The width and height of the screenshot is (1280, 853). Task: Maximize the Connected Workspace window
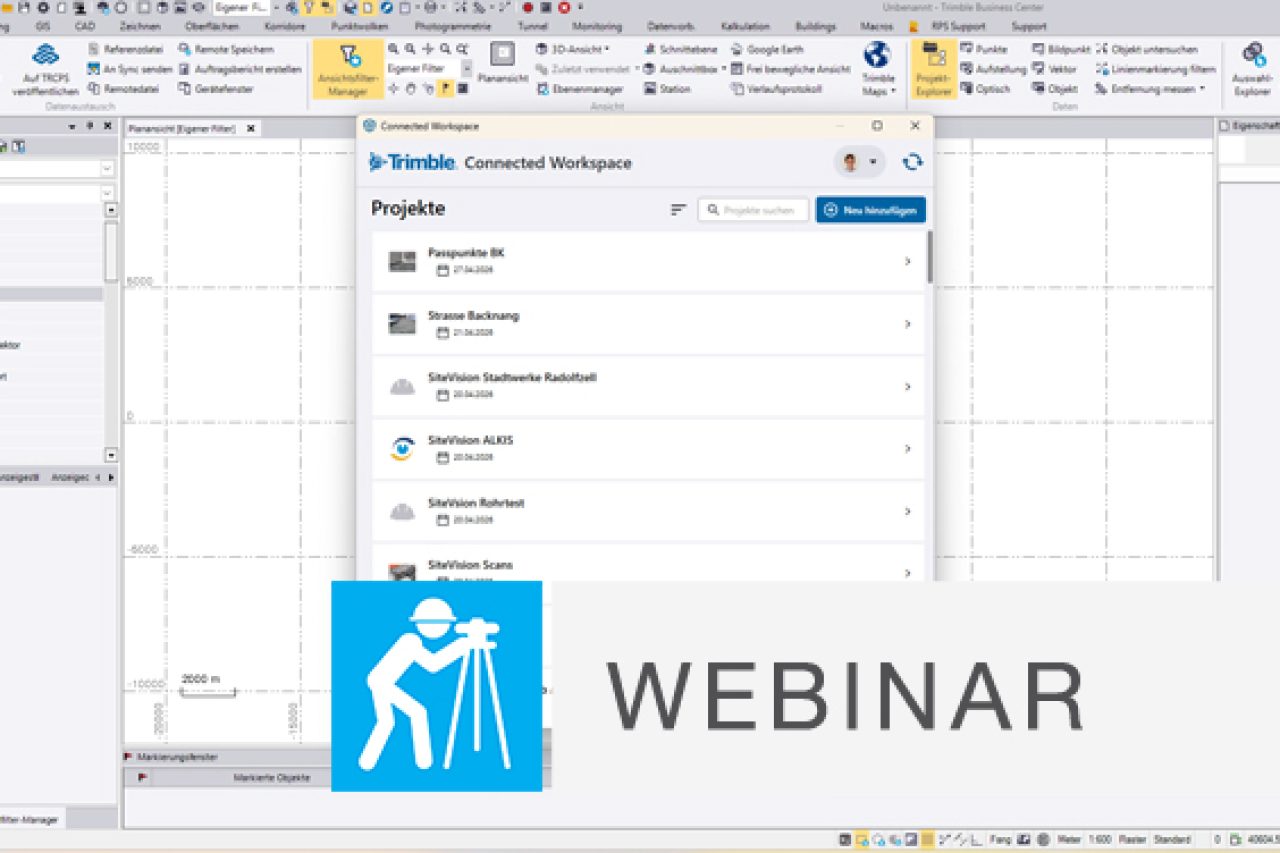pos(877,126)
